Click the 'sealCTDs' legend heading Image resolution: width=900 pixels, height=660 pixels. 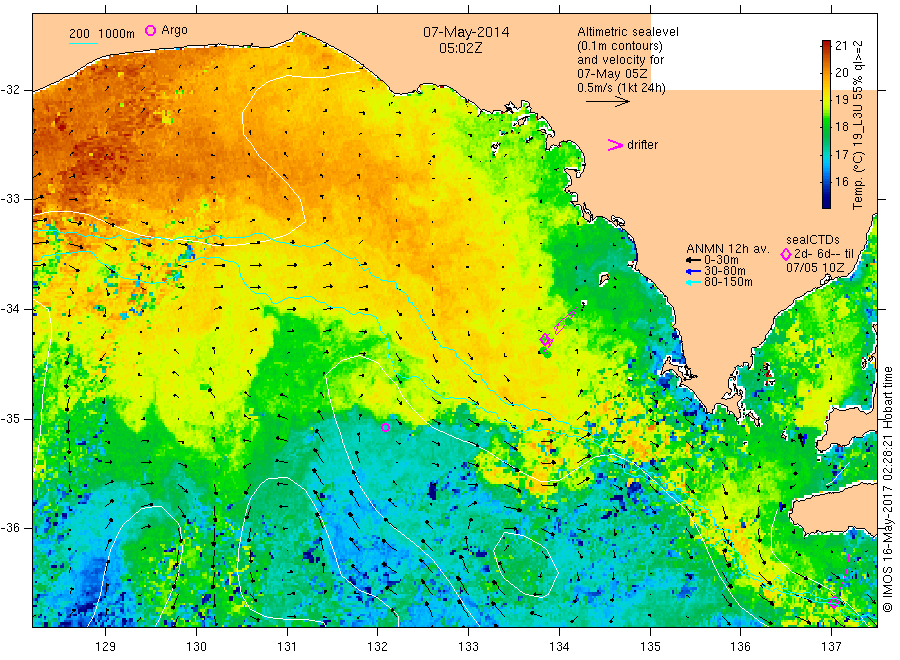(x=813, y=240)
